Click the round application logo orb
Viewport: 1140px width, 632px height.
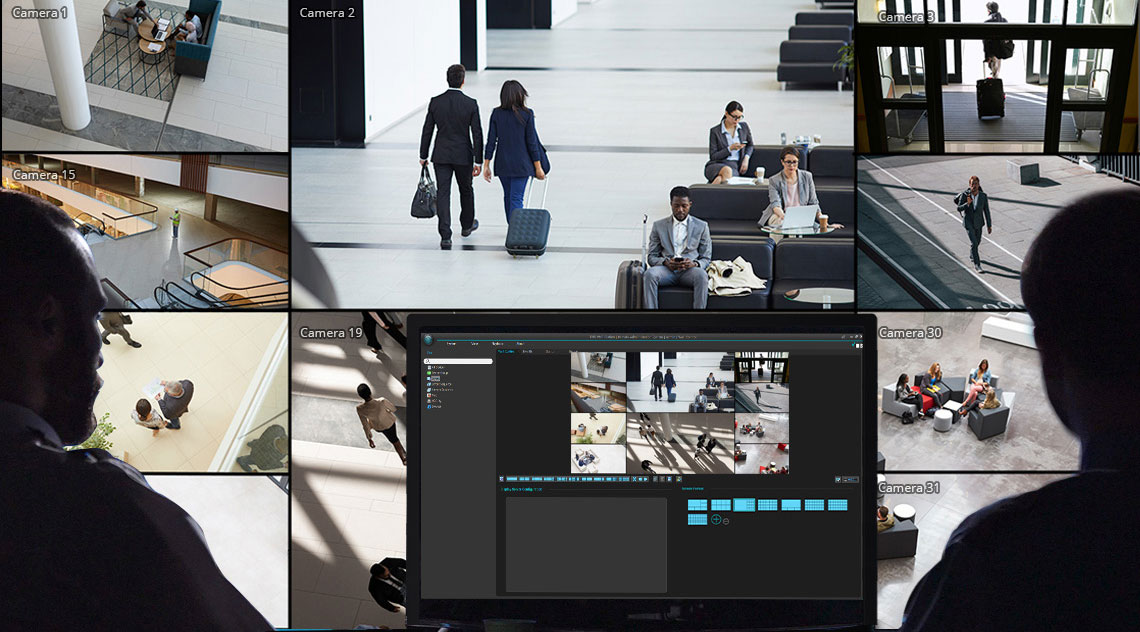429,341
